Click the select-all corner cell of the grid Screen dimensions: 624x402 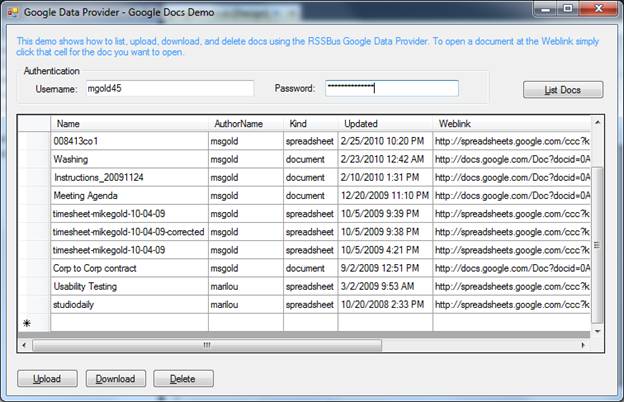pos(34,124)
